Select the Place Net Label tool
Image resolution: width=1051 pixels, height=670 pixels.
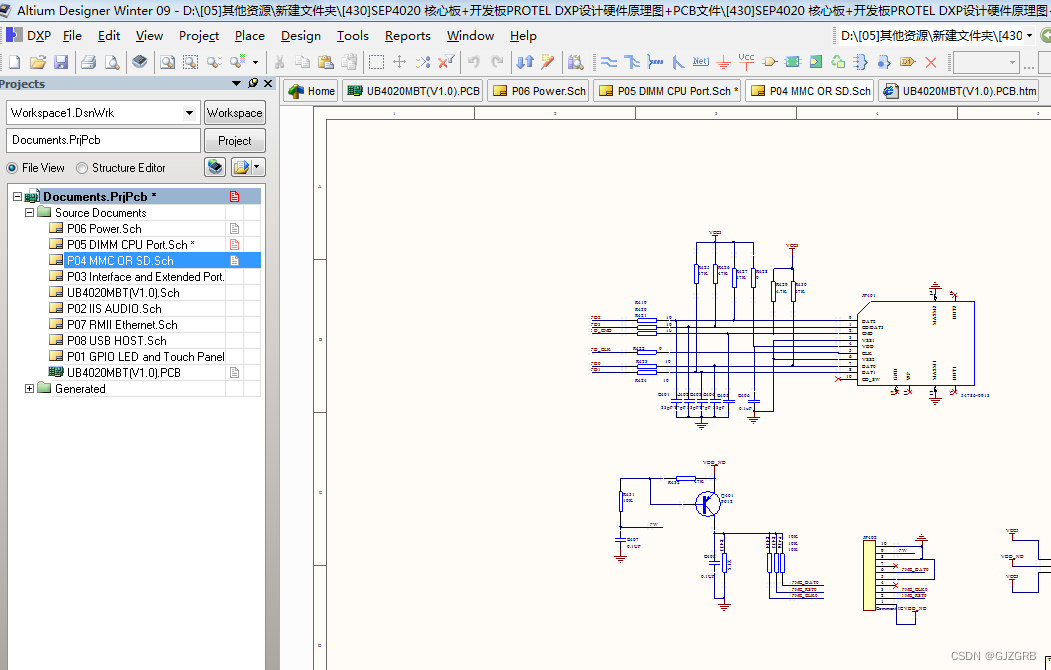[701, 62]
